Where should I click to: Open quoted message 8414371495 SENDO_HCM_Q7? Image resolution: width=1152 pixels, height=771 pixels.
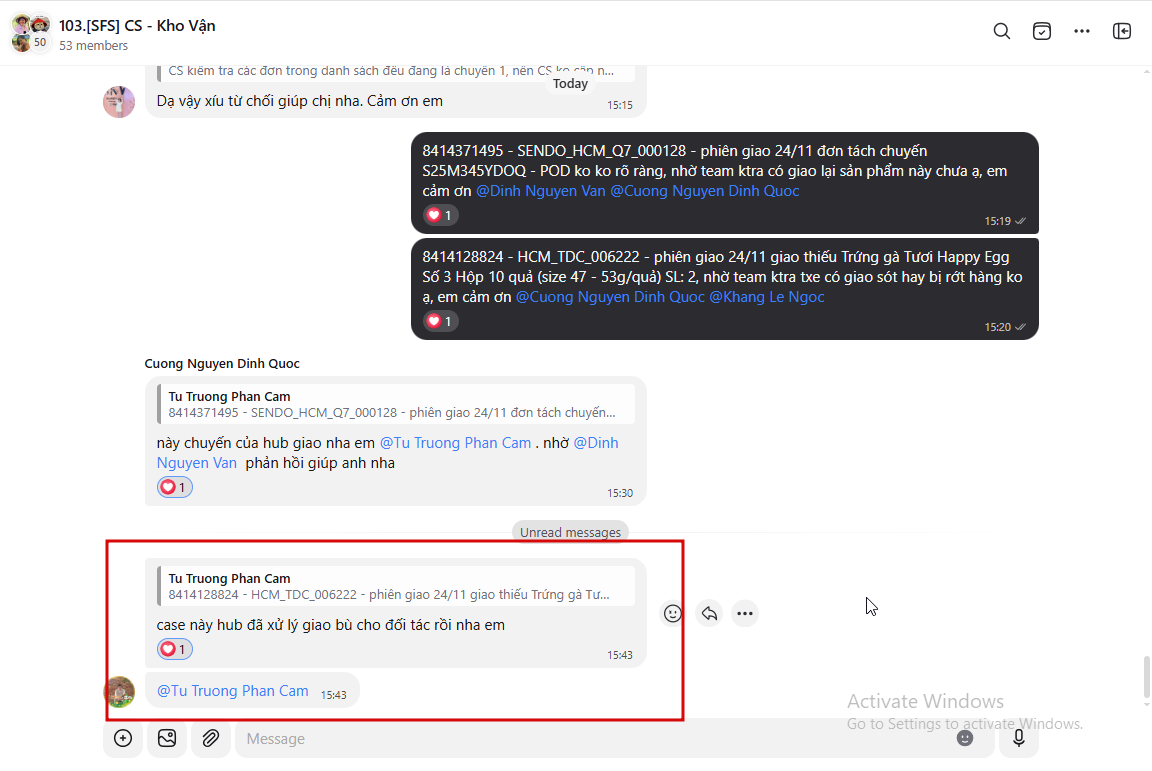(x=396, y=404)
